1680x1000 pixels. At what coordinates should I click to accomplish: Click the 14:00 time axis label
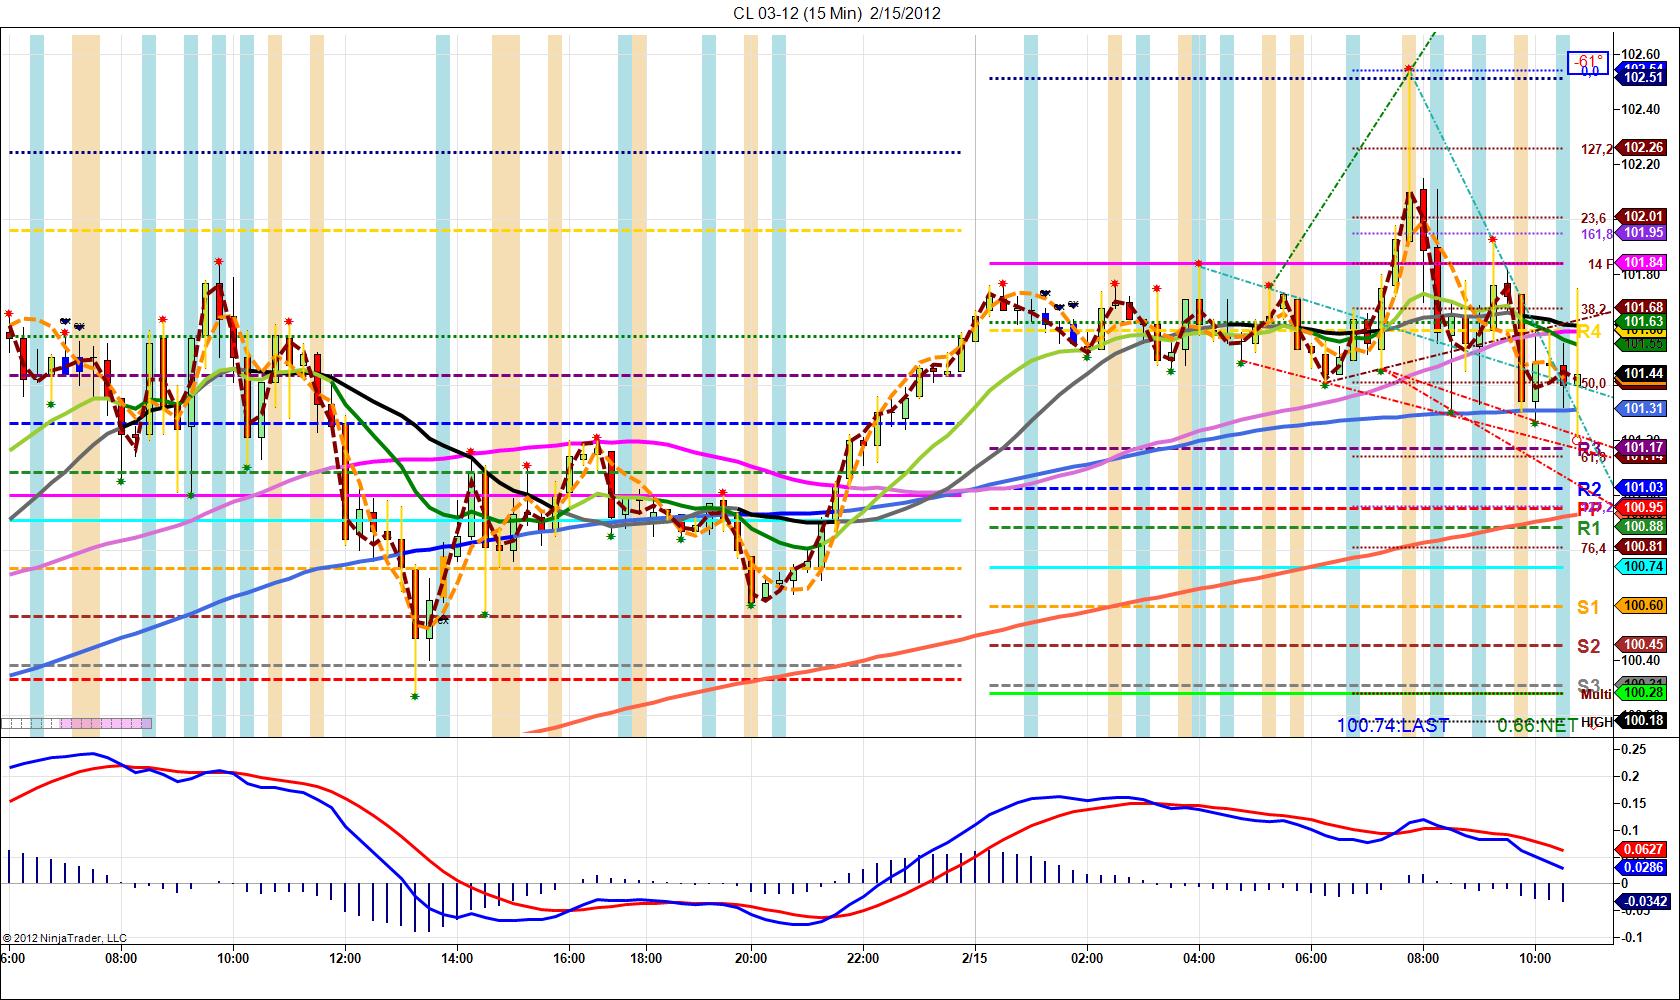[x=457, y=957]
